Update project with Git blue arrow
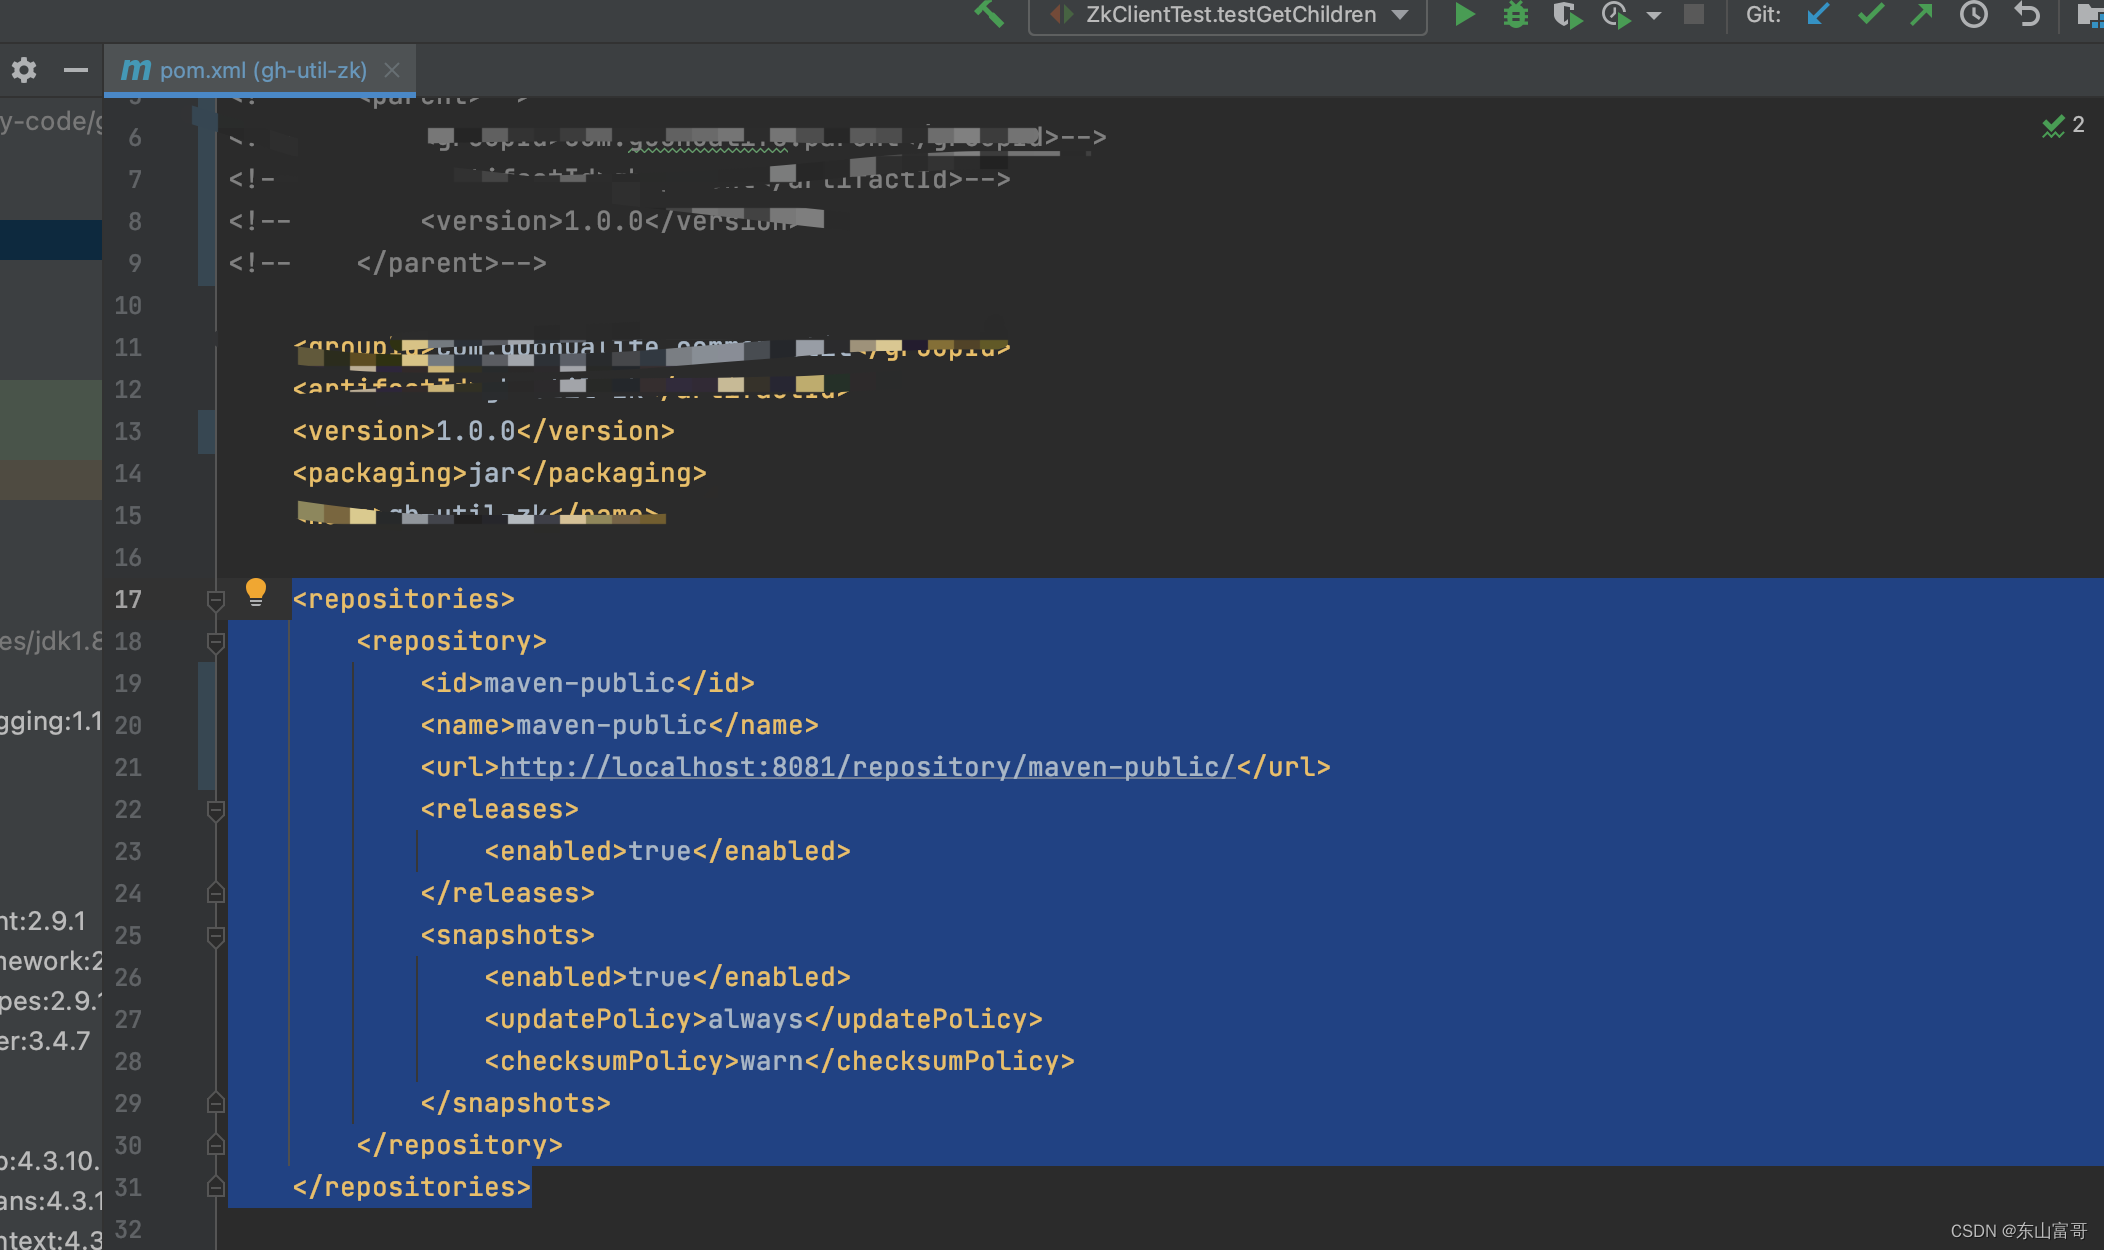 tap(1818, 14)
